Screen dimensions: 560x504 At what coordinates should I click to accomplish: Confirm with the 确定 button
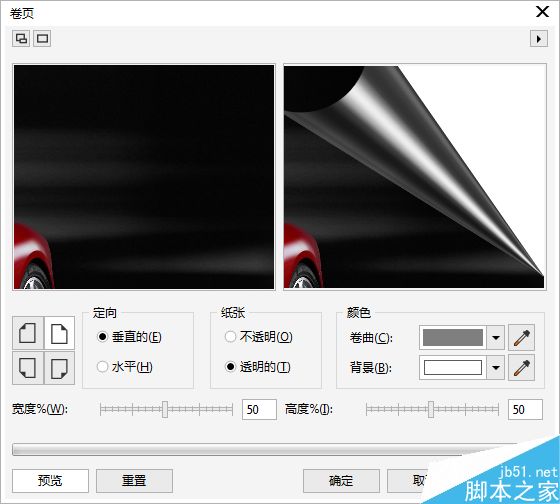click(341, 481)
